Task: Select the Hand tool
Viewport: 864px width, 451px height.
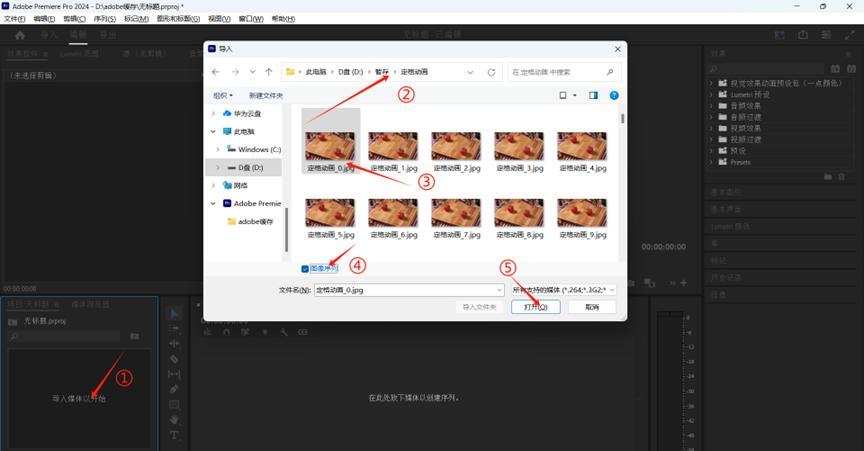Action: [x=174, y=420]
